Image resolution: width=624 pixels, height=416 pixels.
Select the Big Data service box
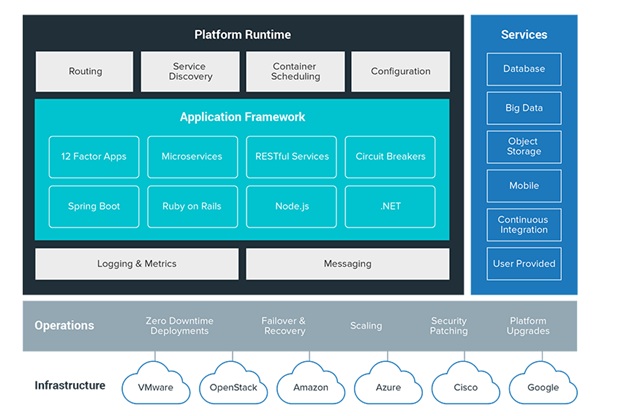(524, 108)
